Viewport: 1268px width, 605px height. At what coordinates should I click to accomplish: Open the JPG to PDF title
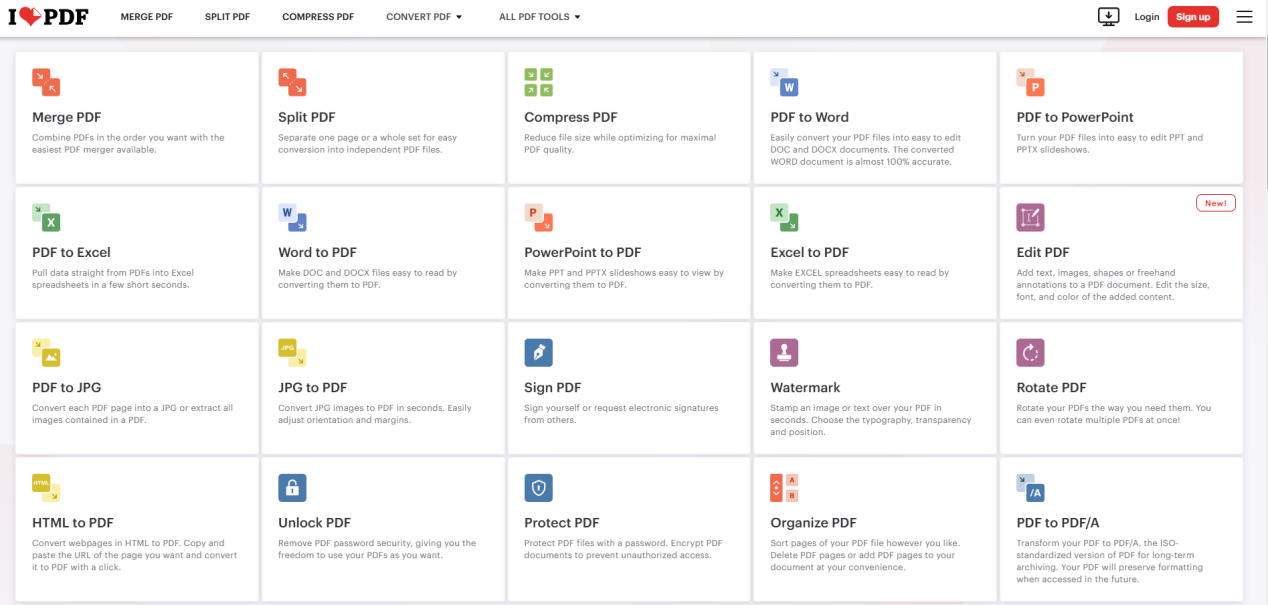tap(313, 387)
